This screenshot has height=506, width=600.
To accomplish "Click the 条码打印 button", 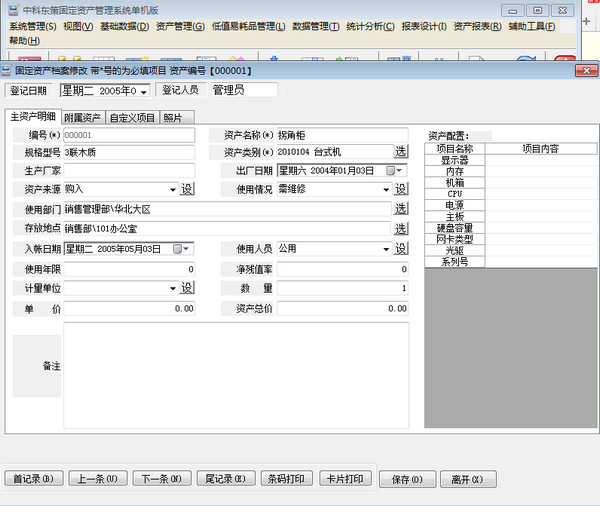I will pyautogui.click(x=286, y=478).
